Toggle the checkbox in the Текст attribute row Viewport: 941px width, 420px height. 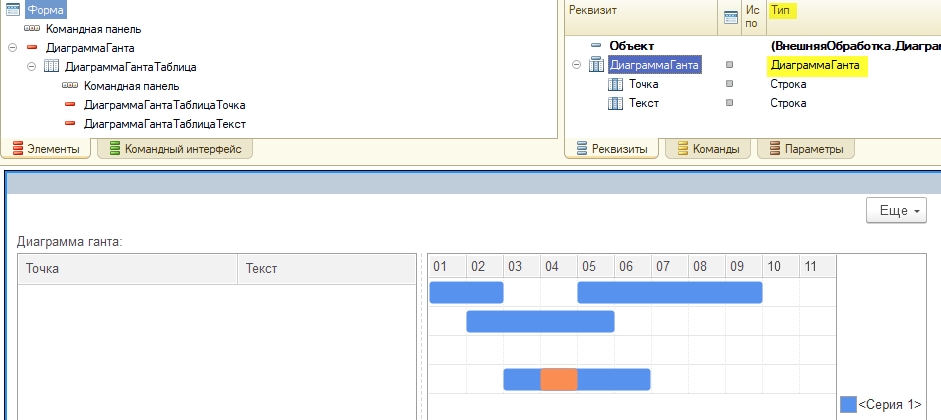(730, 103)
